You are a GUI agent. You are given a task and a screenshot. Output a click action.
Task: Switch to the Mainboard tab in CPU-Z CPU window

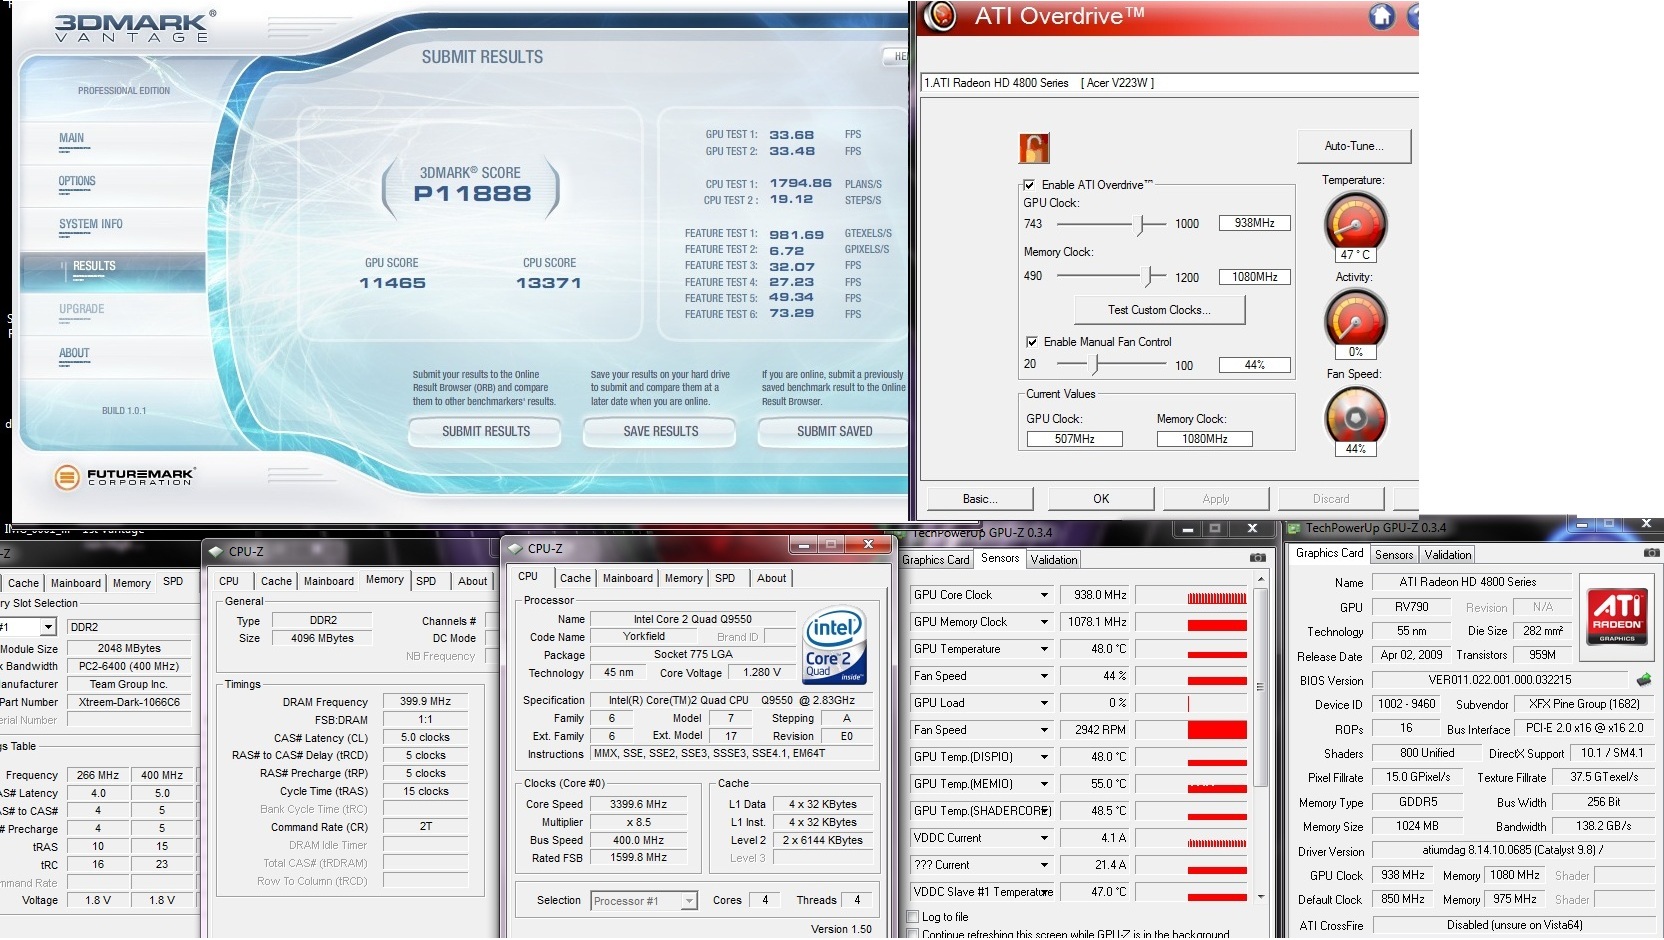(x=628, y=578)
